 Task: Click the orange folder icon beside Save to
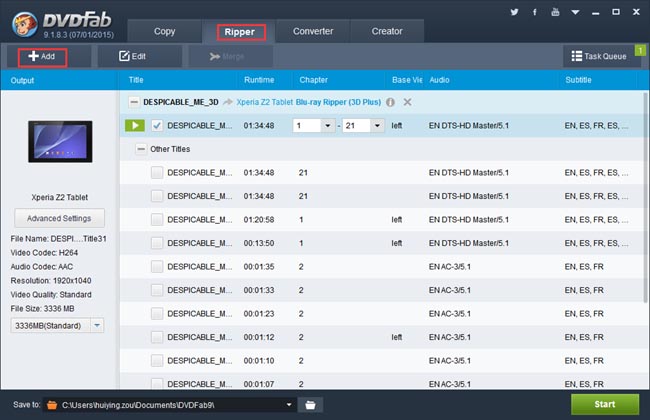coord(52,405)
